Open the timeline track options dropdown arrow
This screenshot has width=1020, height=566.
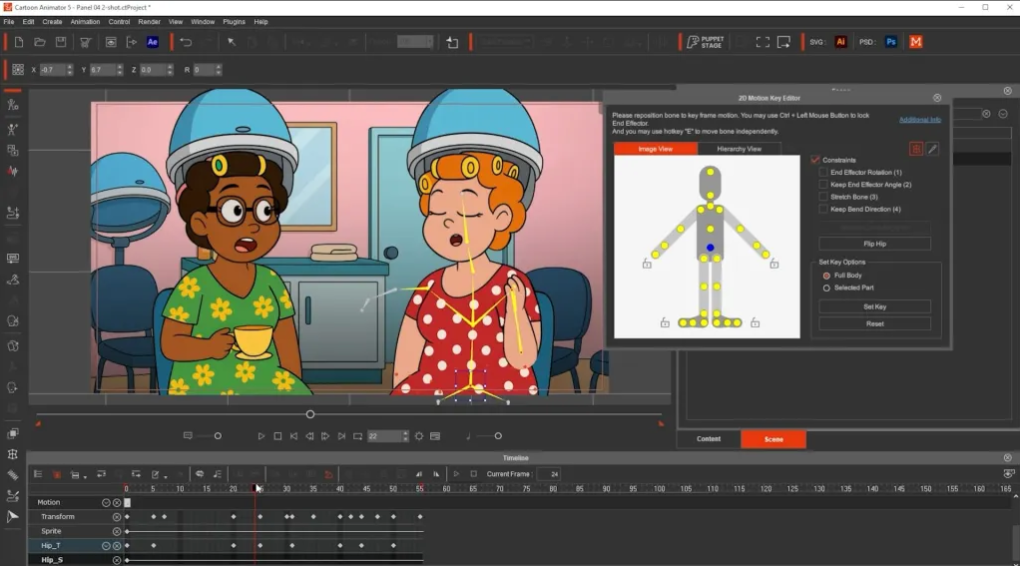[x=85, y=476]
